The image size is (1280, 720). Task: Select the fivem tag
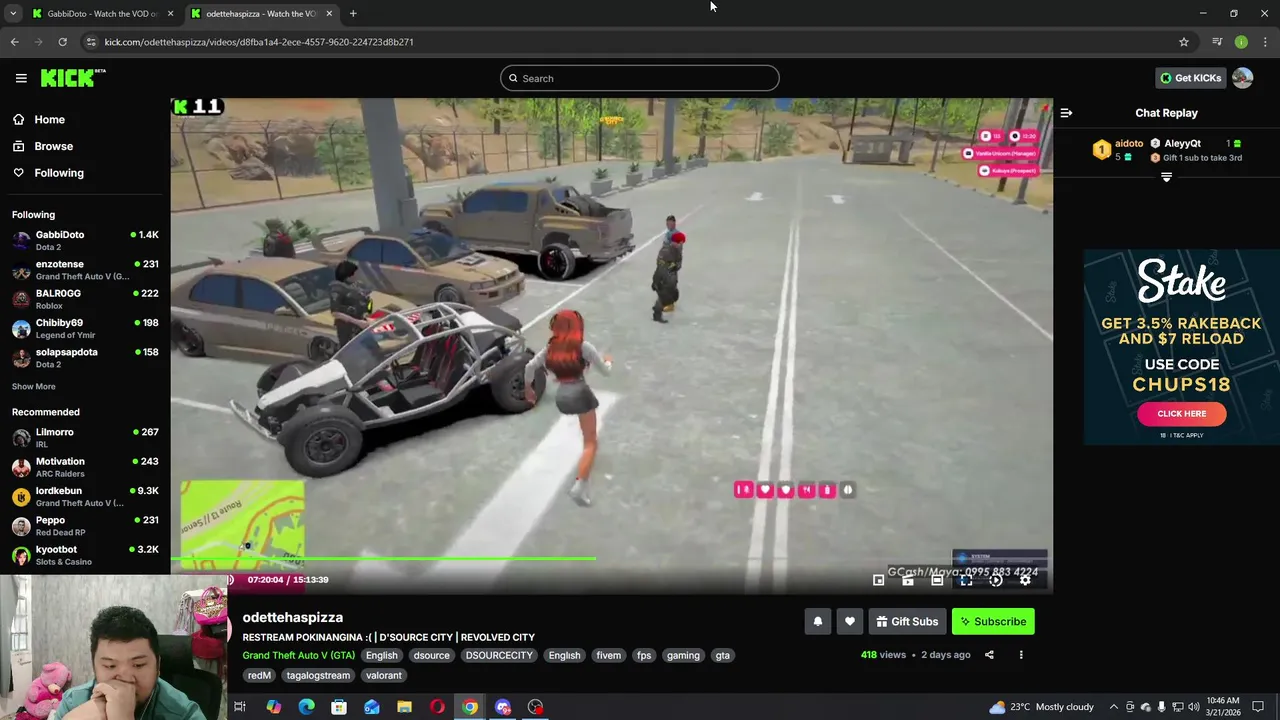click(x=609, y=656)
